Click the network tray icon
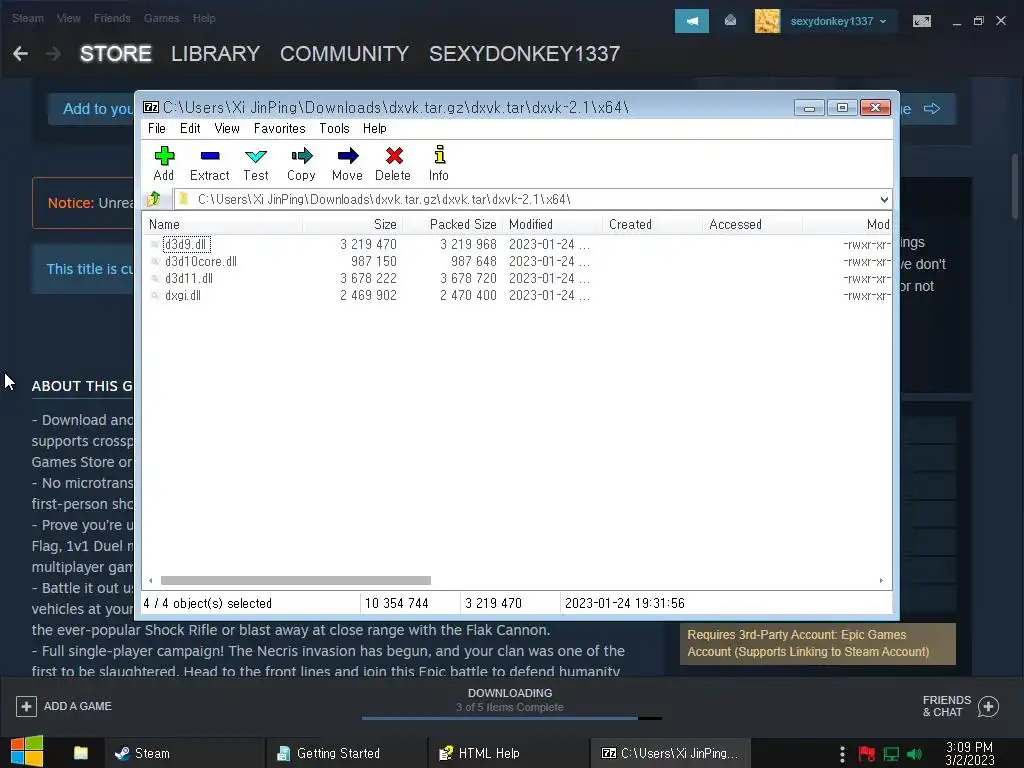Image resolution: width=1024 pixels, height=768 pixels. pos(891,754)
